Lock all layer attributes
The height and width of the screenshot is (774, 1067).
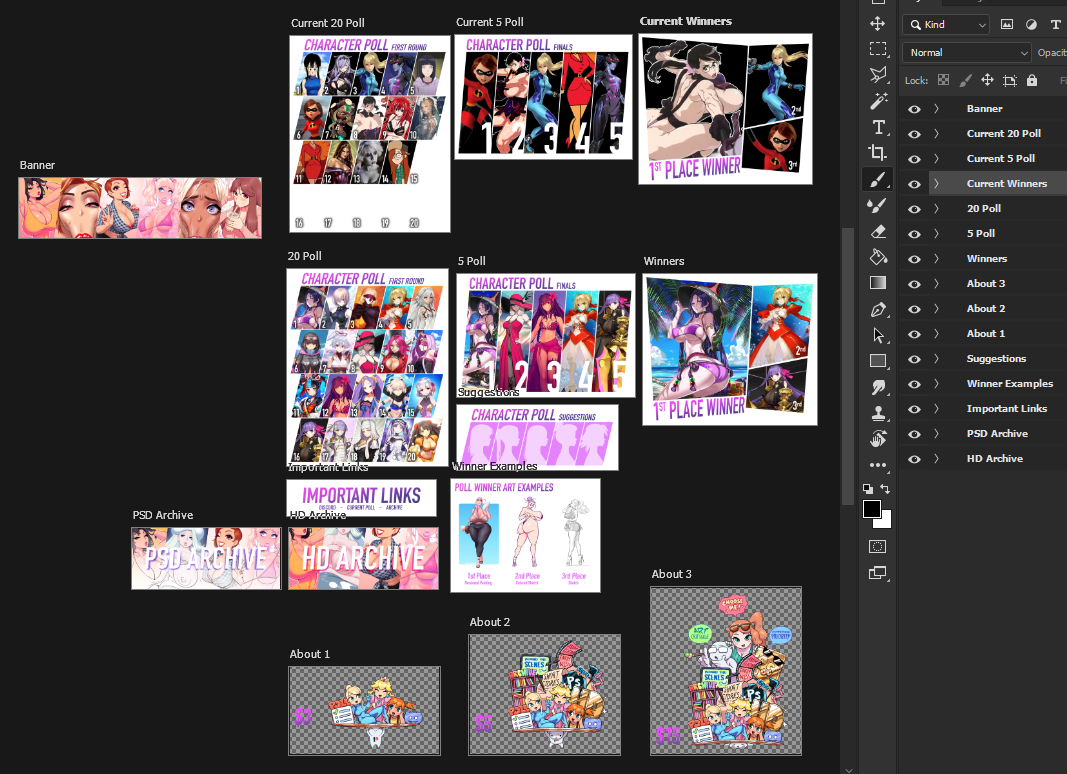[x=1032, y=80]
